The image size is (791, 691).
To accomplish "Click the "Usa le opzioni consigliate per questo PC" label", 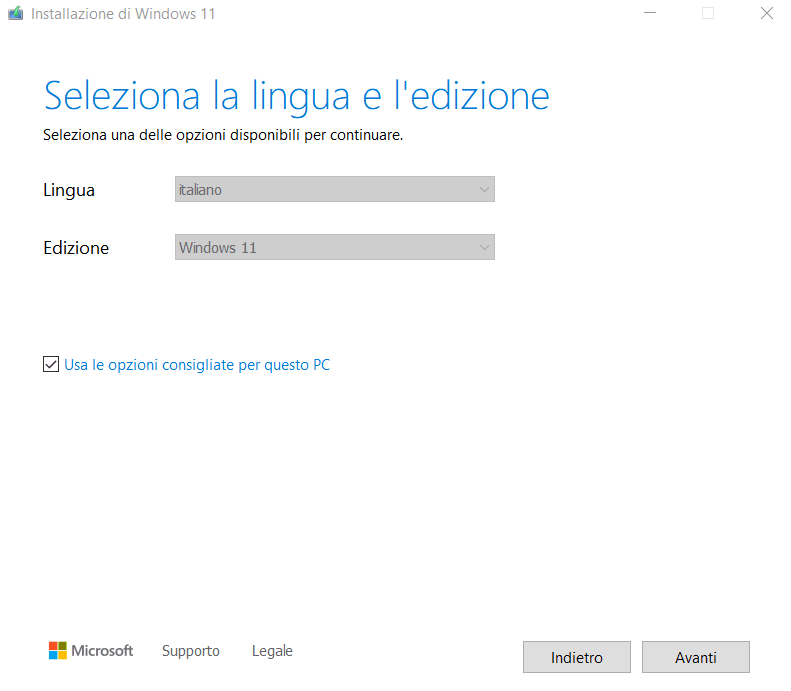I will pos(197,365).
